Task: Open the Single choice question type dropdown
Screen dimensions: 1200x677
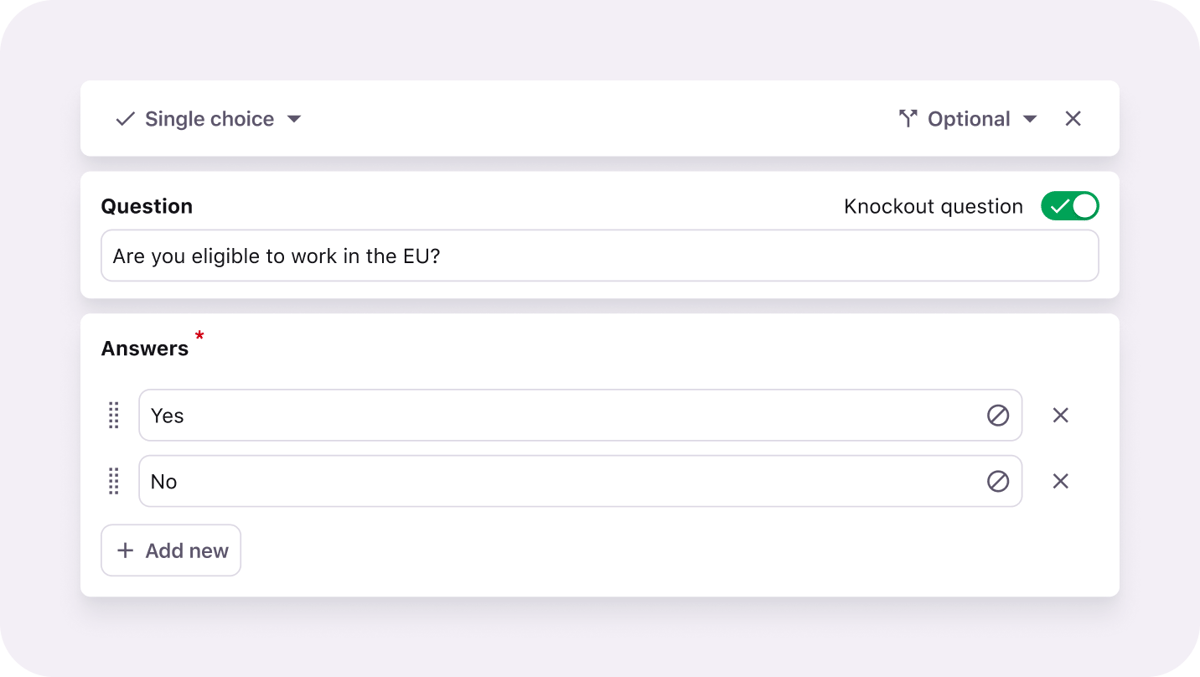Action: tap(209, 118)
